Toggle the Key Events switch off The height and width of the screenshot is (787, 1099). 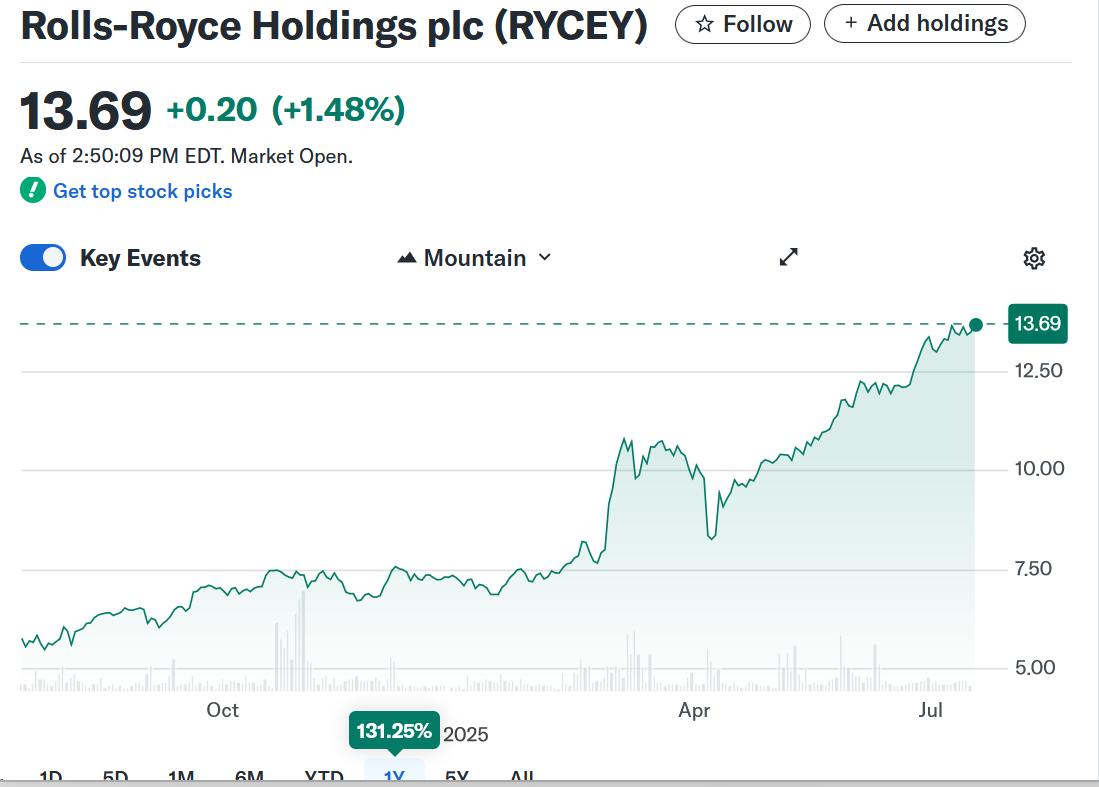pyautogui.click(x=43, y=258)
